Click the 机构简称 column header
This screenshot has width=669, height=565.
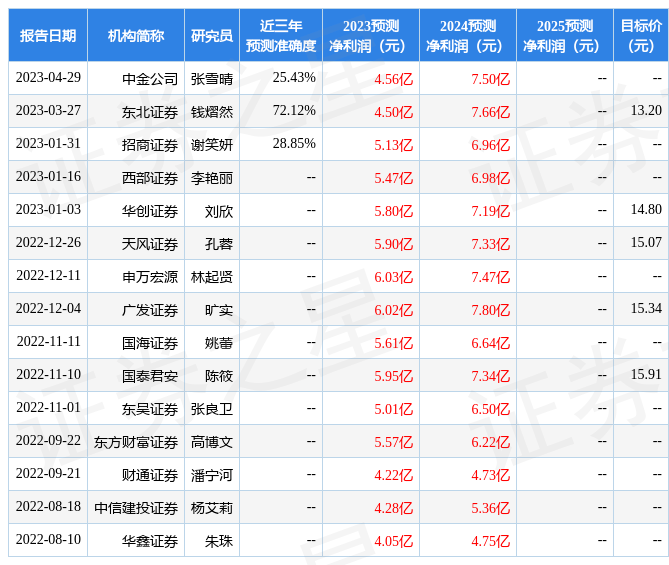136,35
